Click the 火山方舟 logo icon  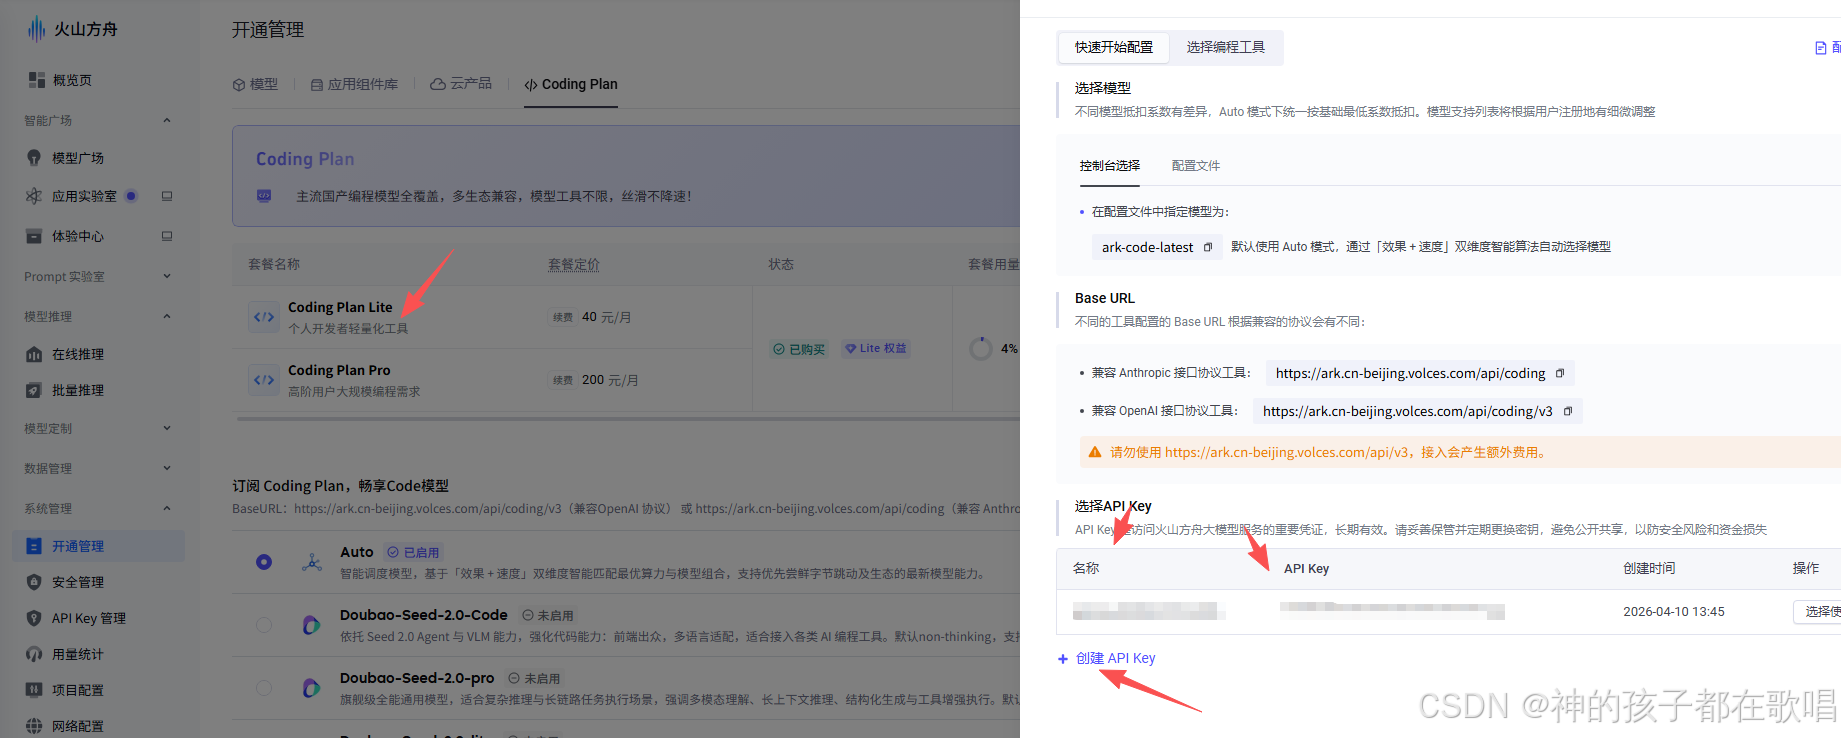pyautogui.click(x=36, y=29)
